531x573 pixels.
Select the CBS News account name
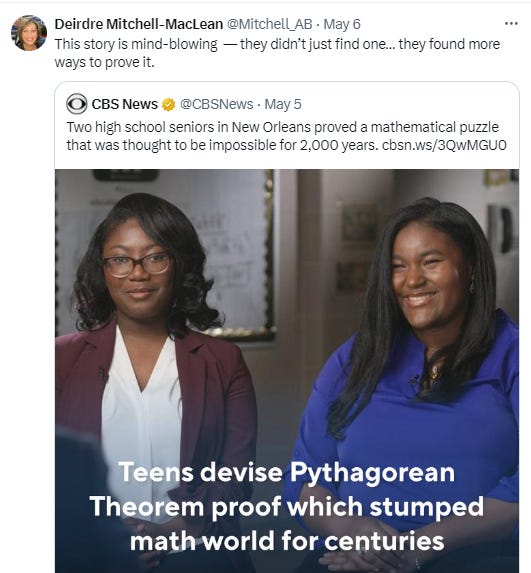click(x=125, y=104)
